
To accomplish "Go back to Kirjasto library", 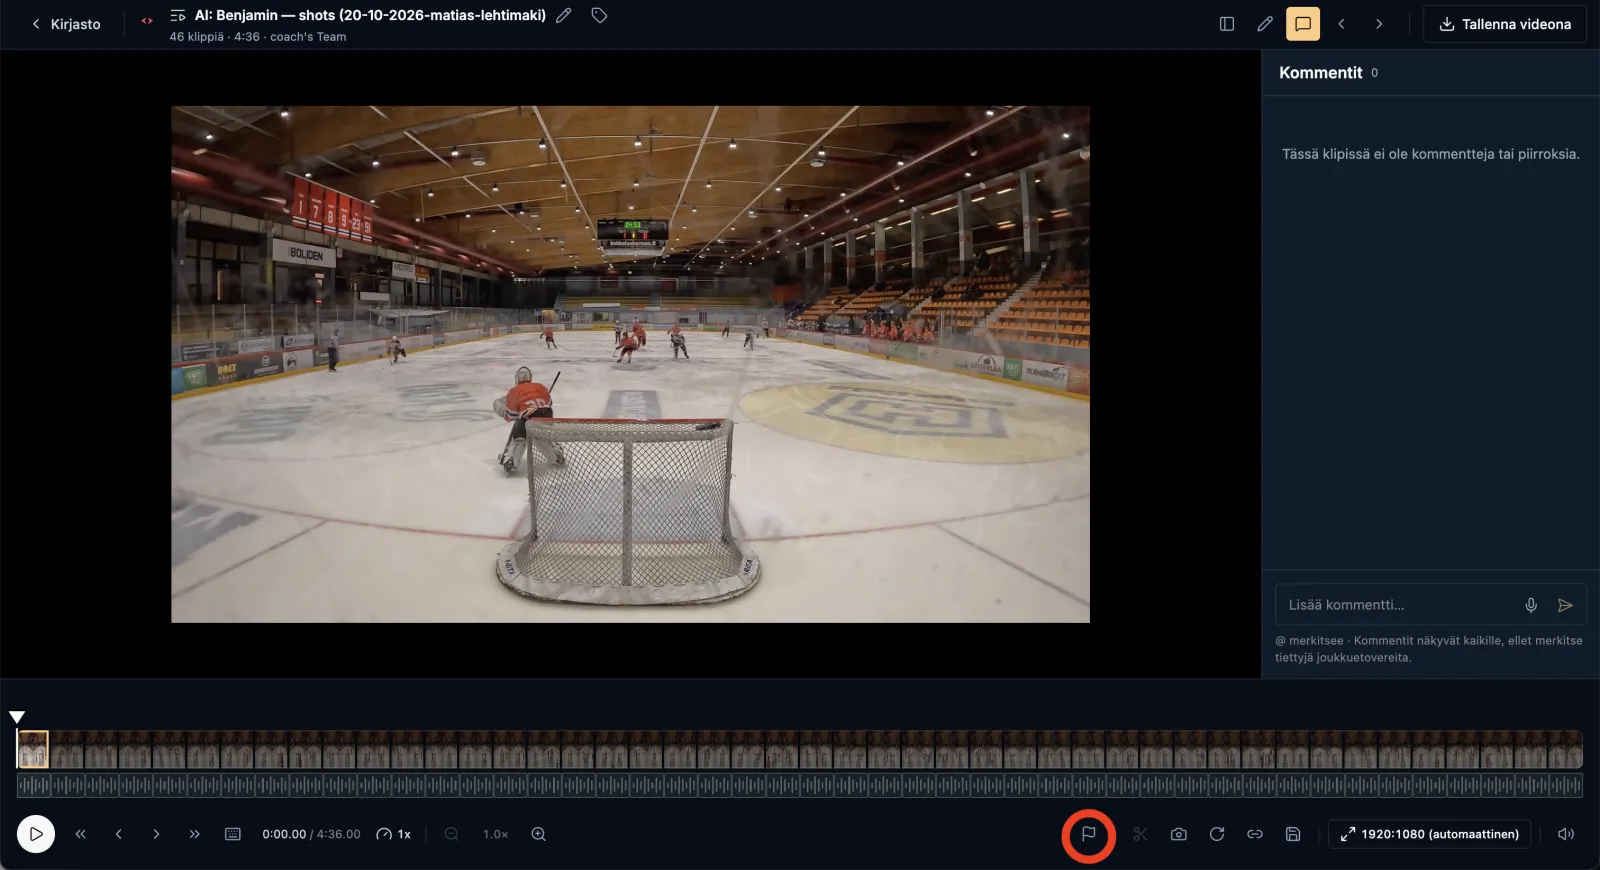I will 66,24.
